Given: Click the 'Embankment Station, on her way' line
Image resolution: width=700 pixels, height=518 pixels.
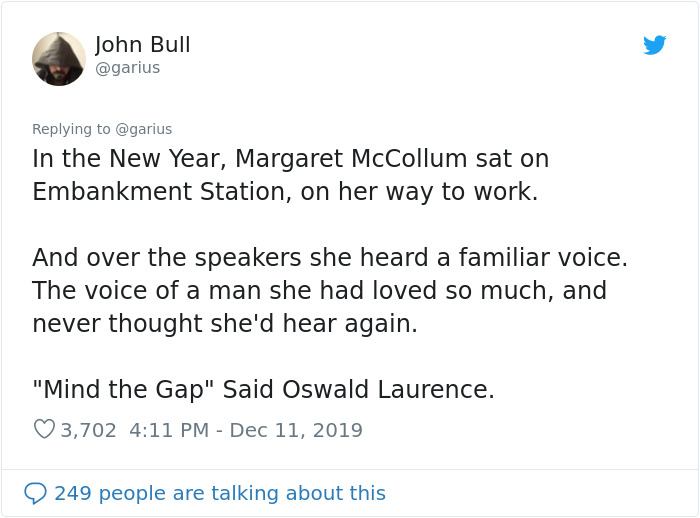Looking at the screenshot, I should pyautogui.click(x=285, y=192).
